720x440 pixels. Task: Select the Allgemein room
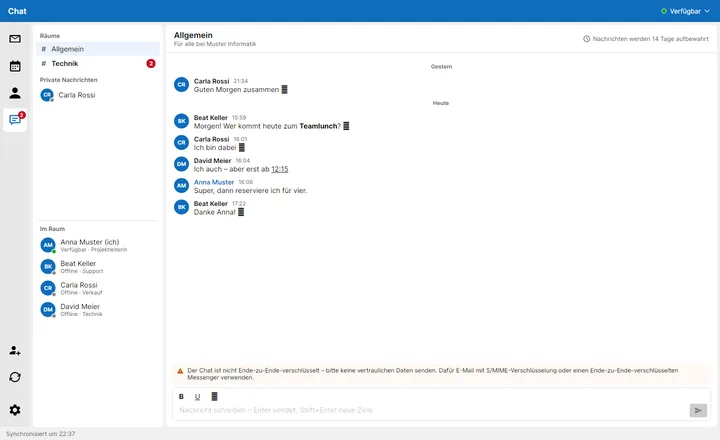tap(98, 49)
